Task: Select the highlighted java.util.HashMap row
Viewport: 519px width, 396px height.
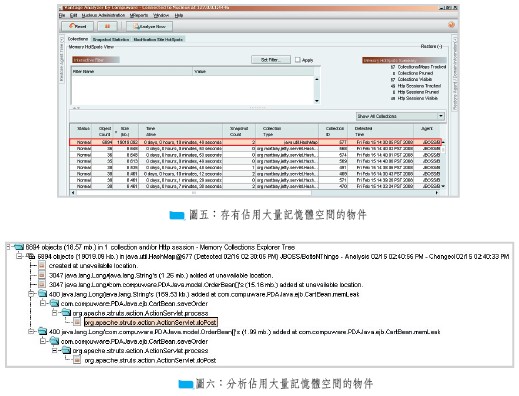Action: coord(255,142)
